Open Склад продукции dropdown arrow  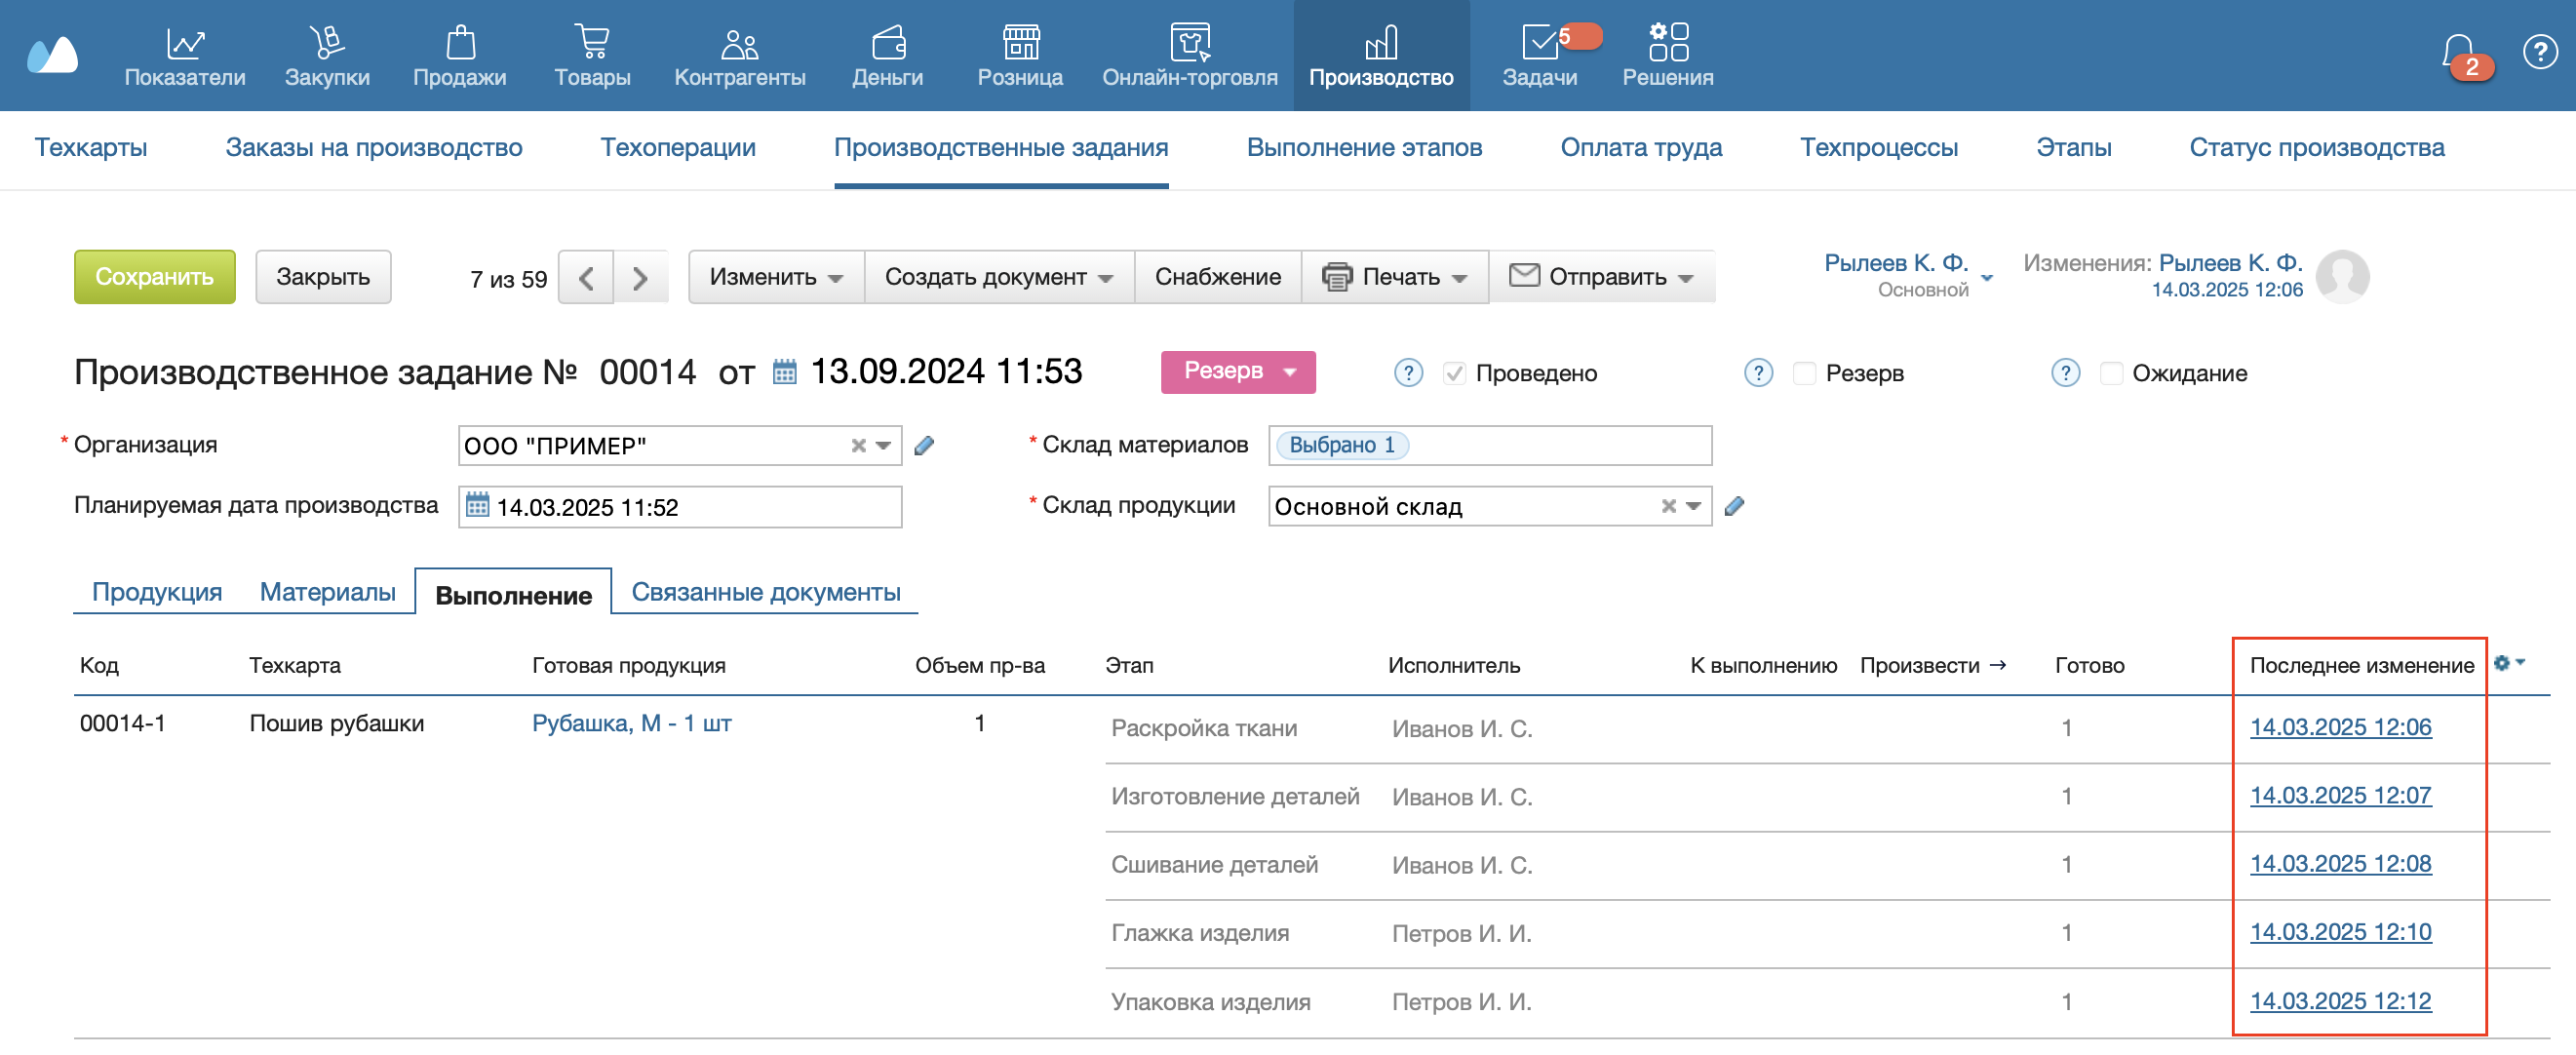tap(1693, 506)
